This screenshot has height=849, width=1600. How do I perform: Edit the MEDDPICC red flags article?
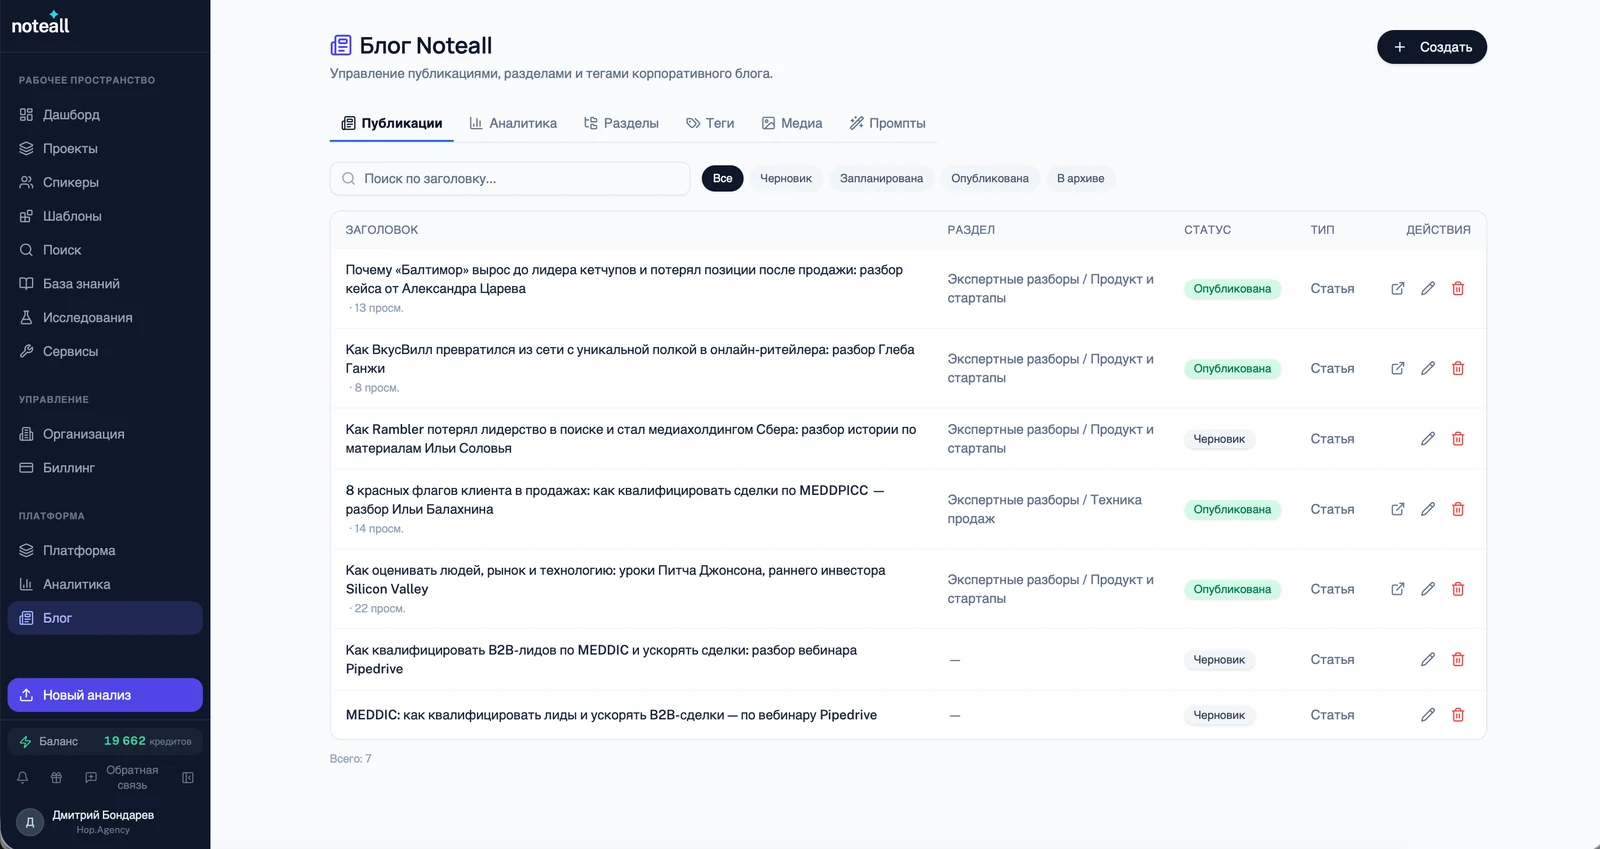tap(1428, 510)
